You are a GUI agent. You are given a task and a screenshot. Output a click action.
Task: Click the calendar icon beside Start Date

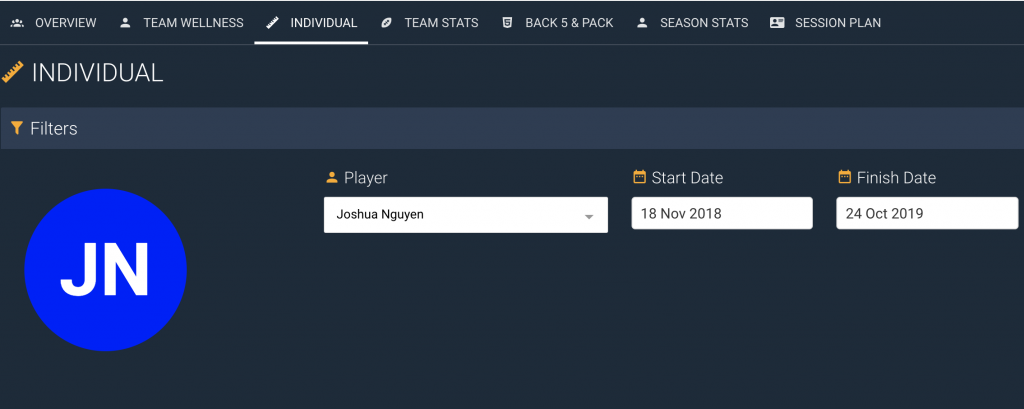pos(639,176)
